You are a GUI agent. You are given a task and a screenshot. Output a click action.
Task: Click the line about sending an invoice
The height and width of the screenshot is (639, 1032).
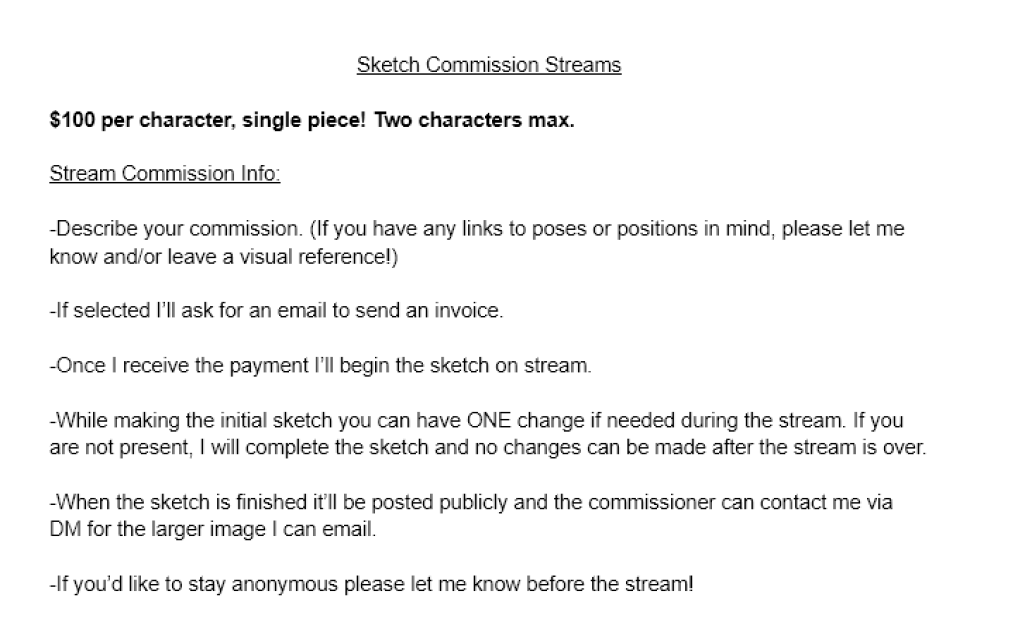276,311
